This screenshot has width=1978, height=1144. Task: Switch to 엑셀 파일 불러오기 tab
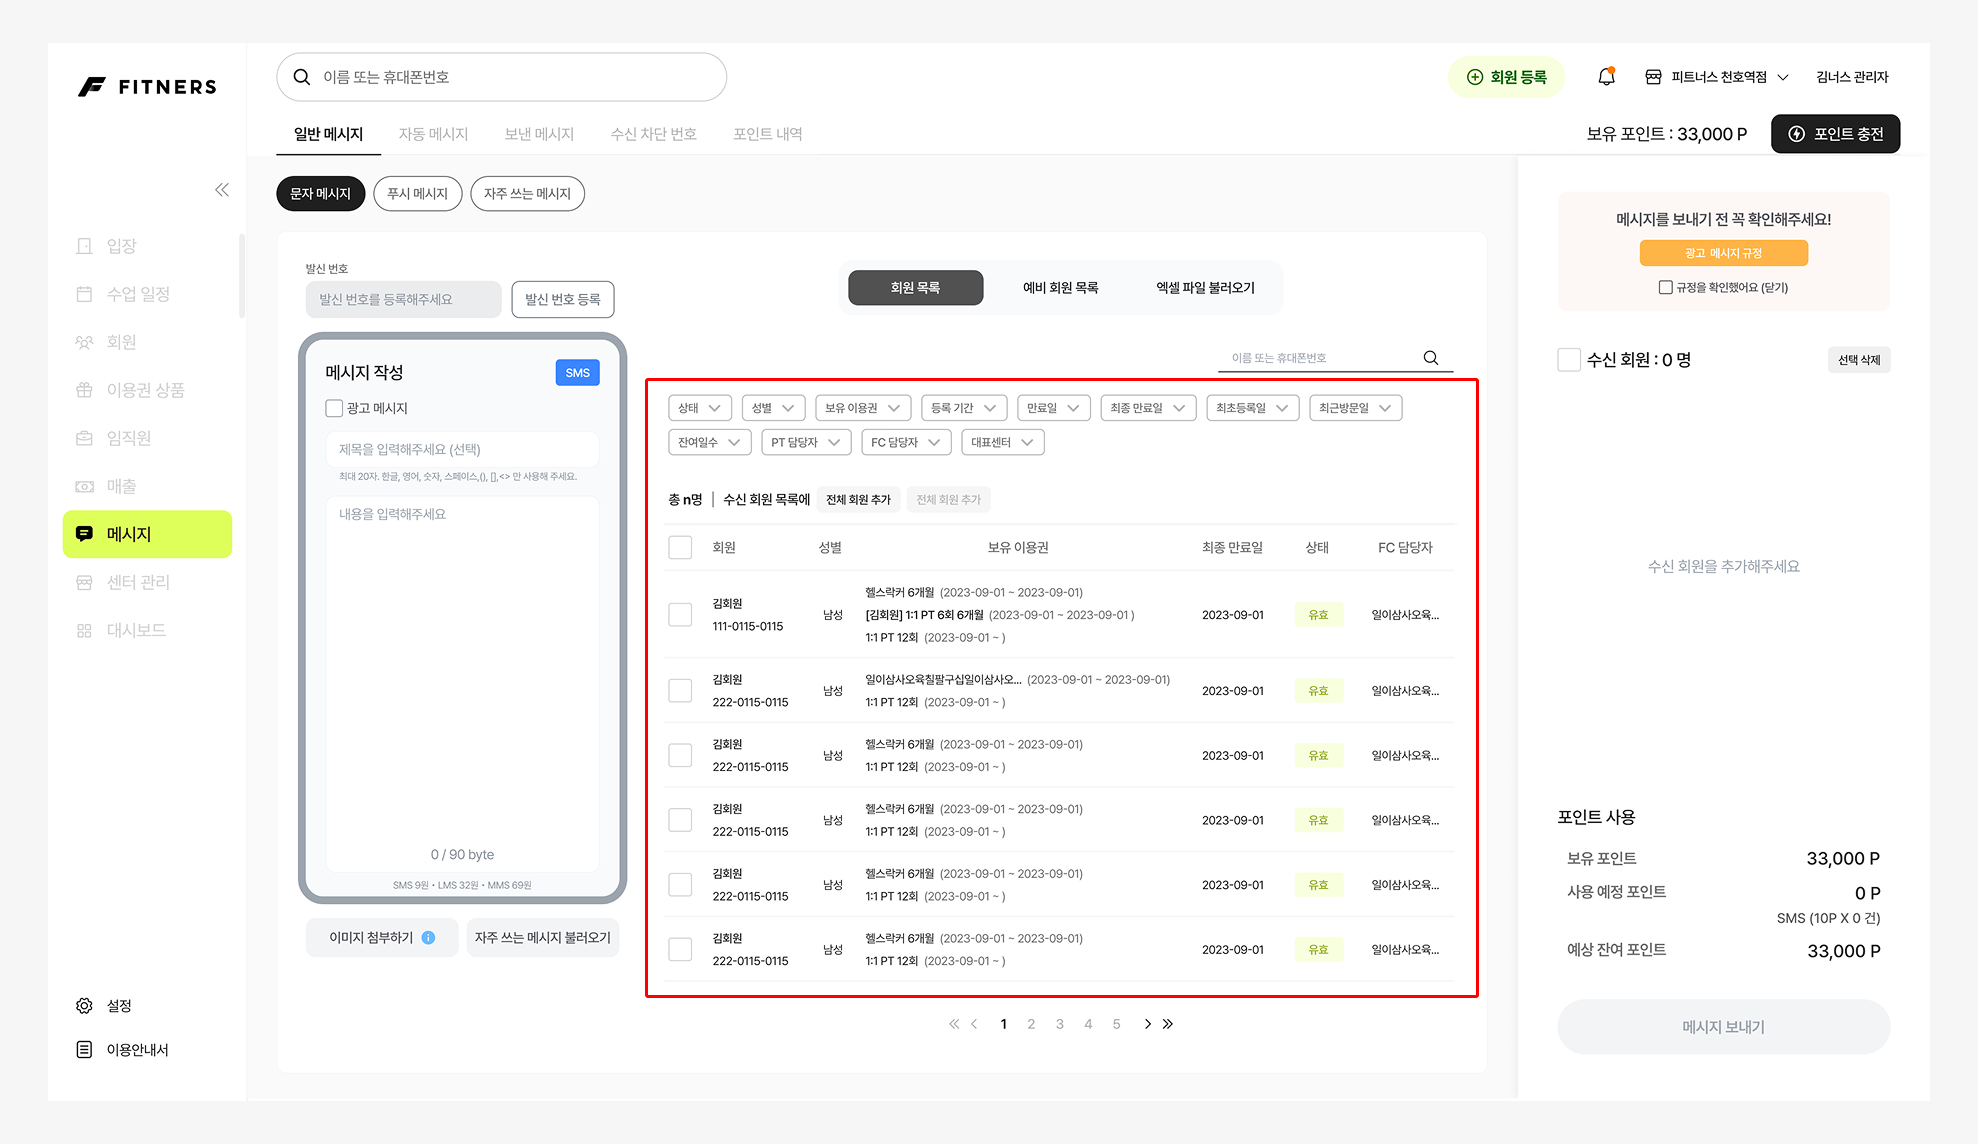click(1205, 288)
